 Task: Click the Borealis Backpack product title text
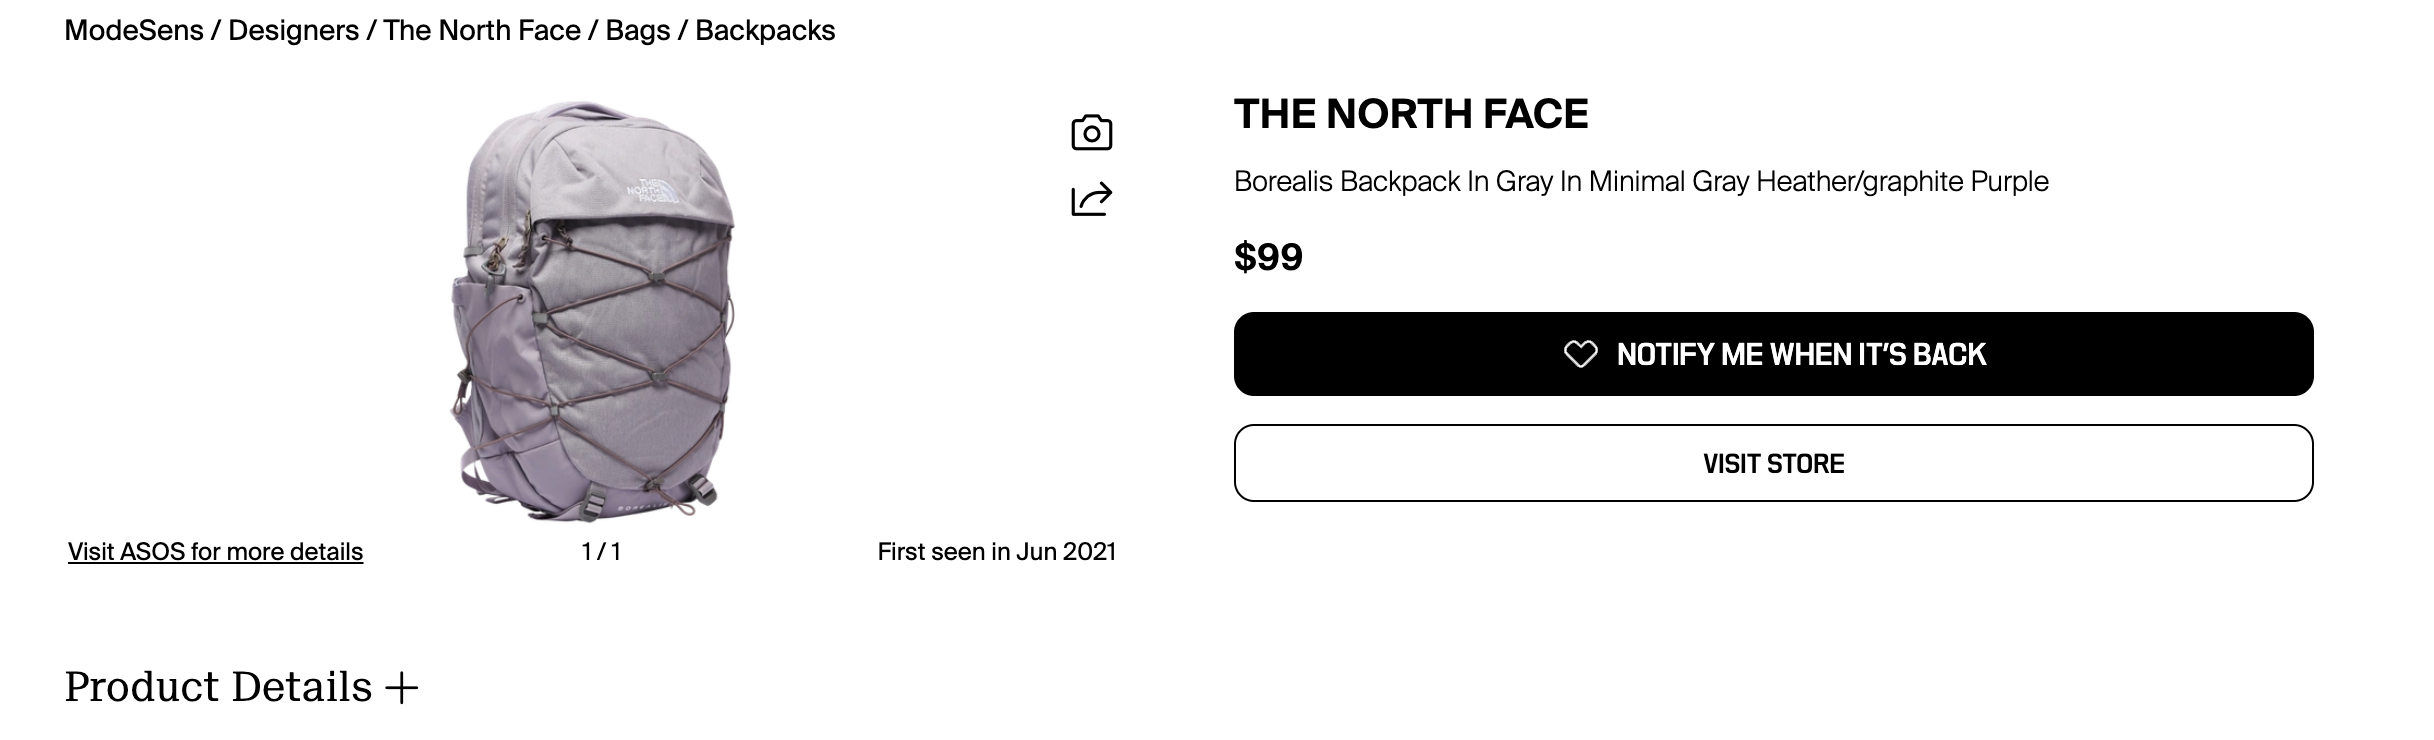pyautogui.click(x=1640, y=182)
